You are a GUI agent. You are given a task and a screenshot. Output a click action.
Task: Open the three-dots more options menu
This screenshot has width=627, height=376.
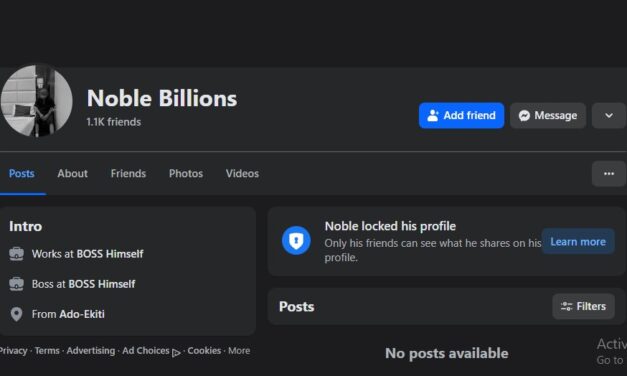[x=609, y=174]
